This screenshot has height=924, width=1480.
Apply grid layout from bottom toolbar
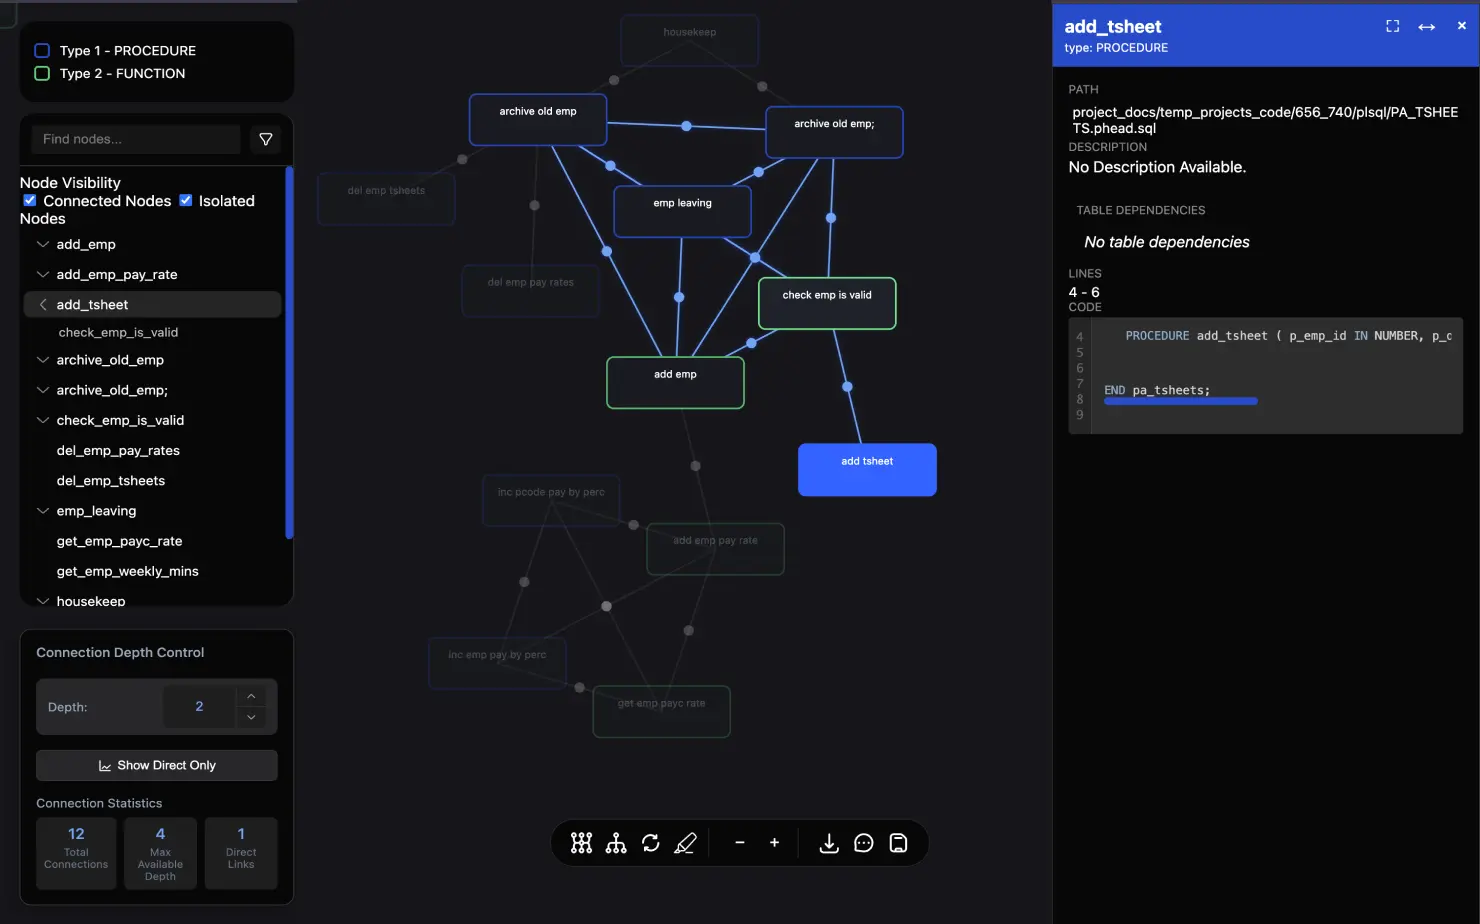click(x=581, y=843)
